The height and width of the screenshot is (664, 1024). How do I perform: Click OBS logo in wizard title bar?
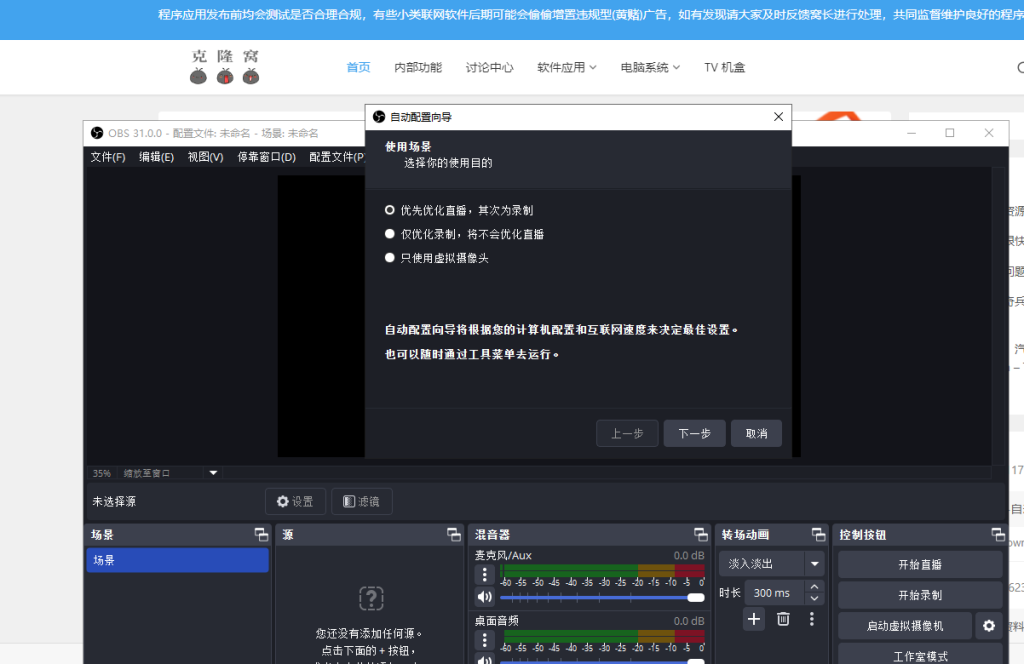379,117
